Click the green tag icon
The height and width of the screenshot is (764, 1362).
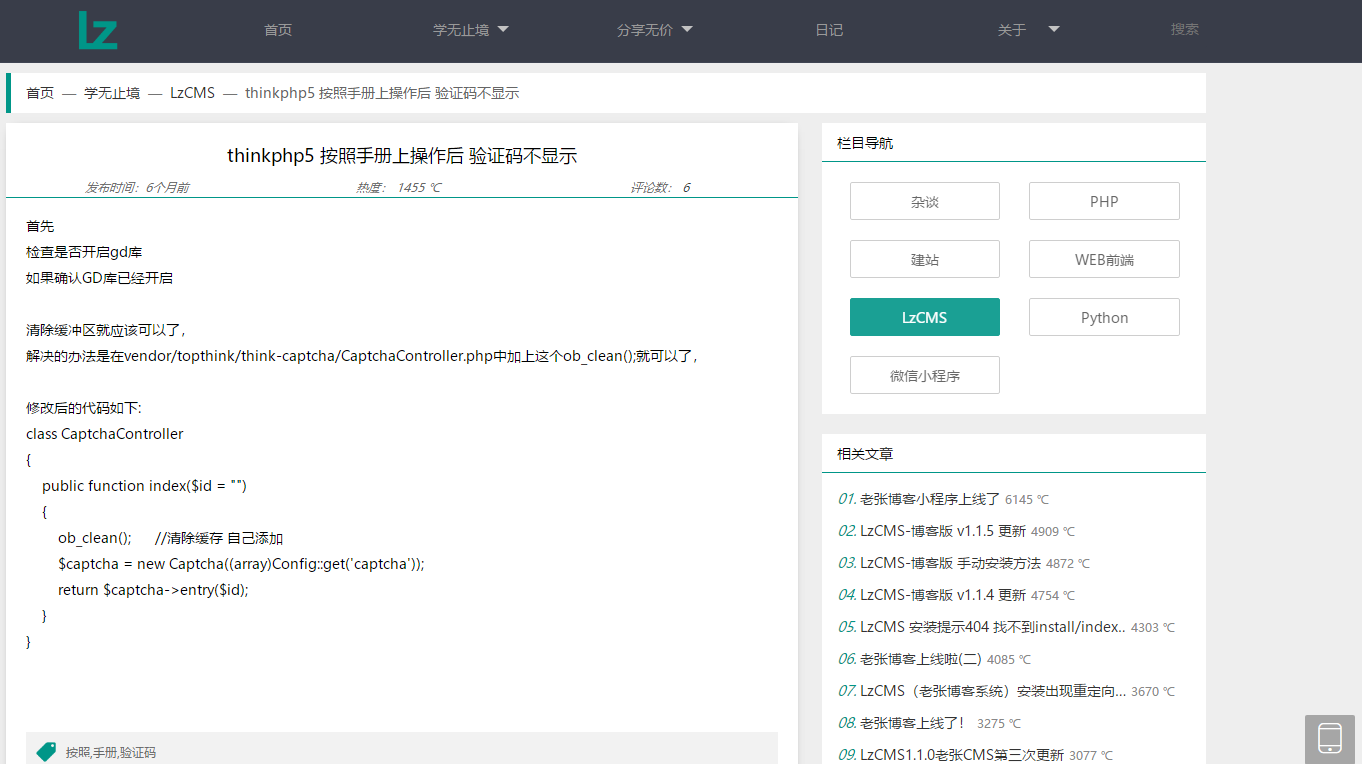pyautogui.click(x=46, y=751)
